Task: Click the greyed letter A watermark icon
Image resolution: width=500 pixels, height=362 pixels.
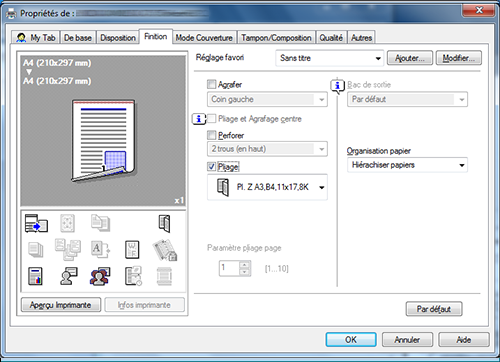Action: coord(100,250)
